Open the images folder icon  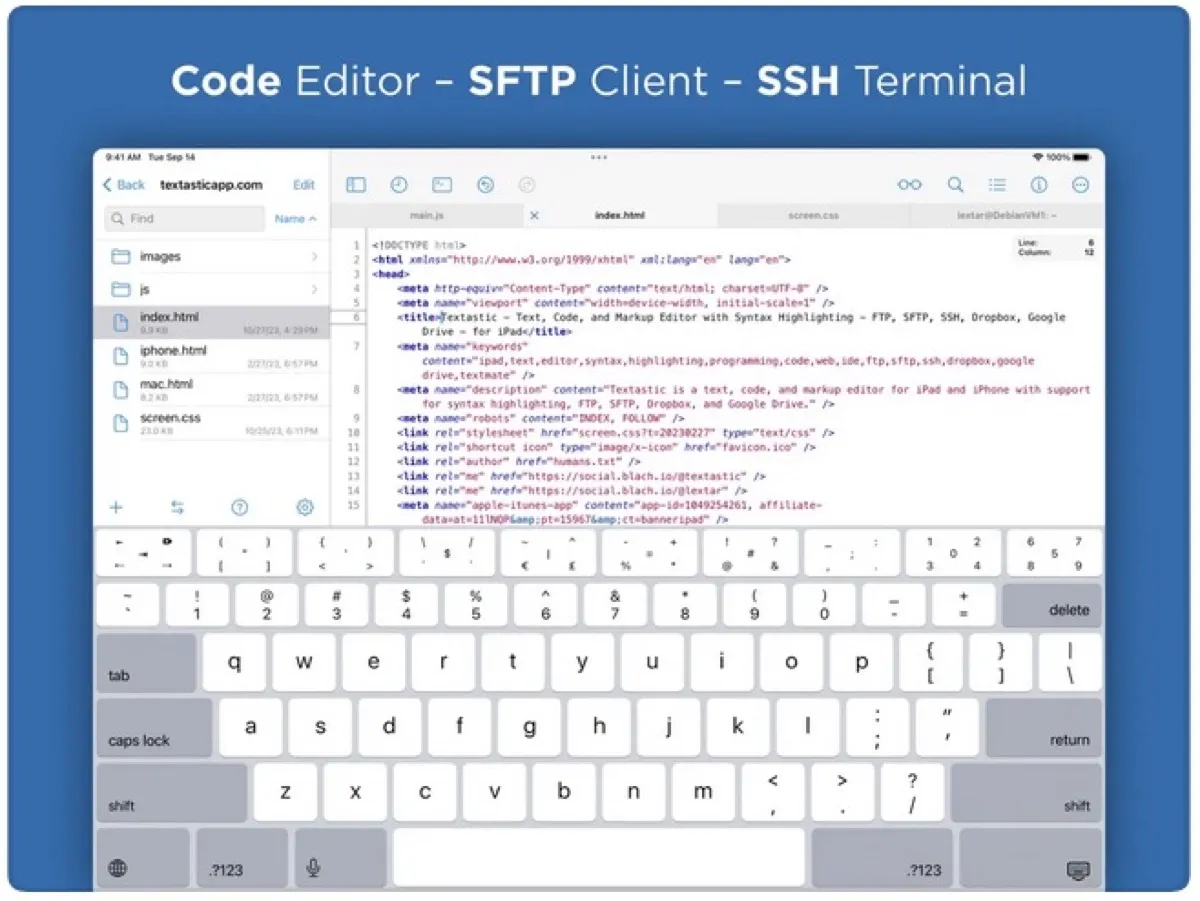point(121,256)
